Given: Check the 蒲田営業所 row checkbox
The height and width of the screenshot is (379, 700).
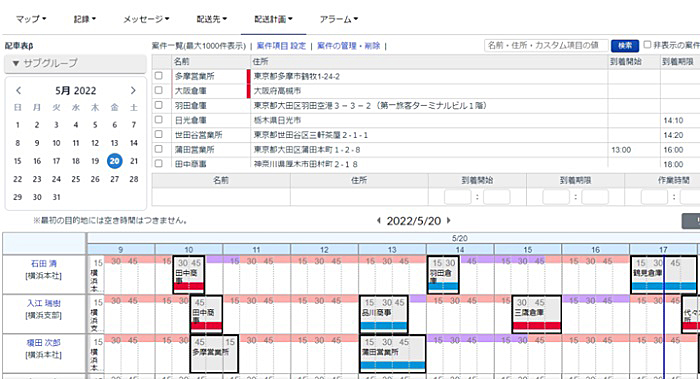Looking at the screenshot, I should [x=158, y=149].
